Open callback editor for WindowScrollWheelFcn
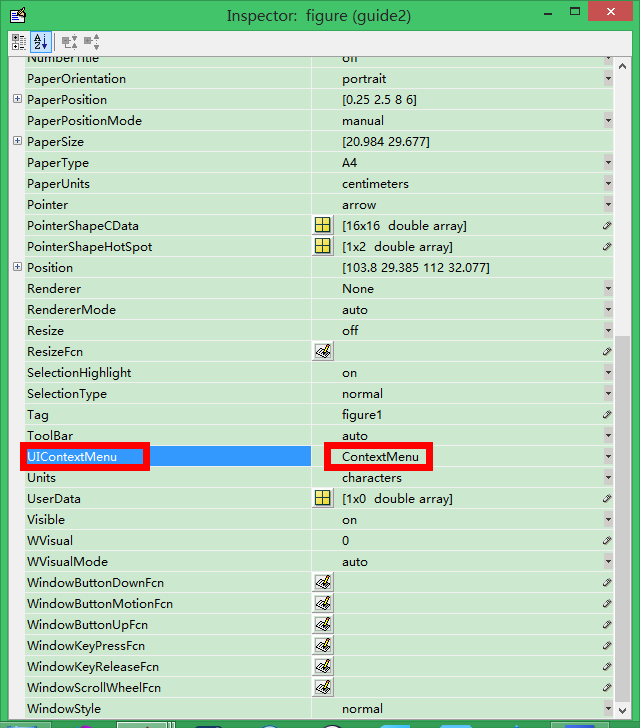 (323, 687)
